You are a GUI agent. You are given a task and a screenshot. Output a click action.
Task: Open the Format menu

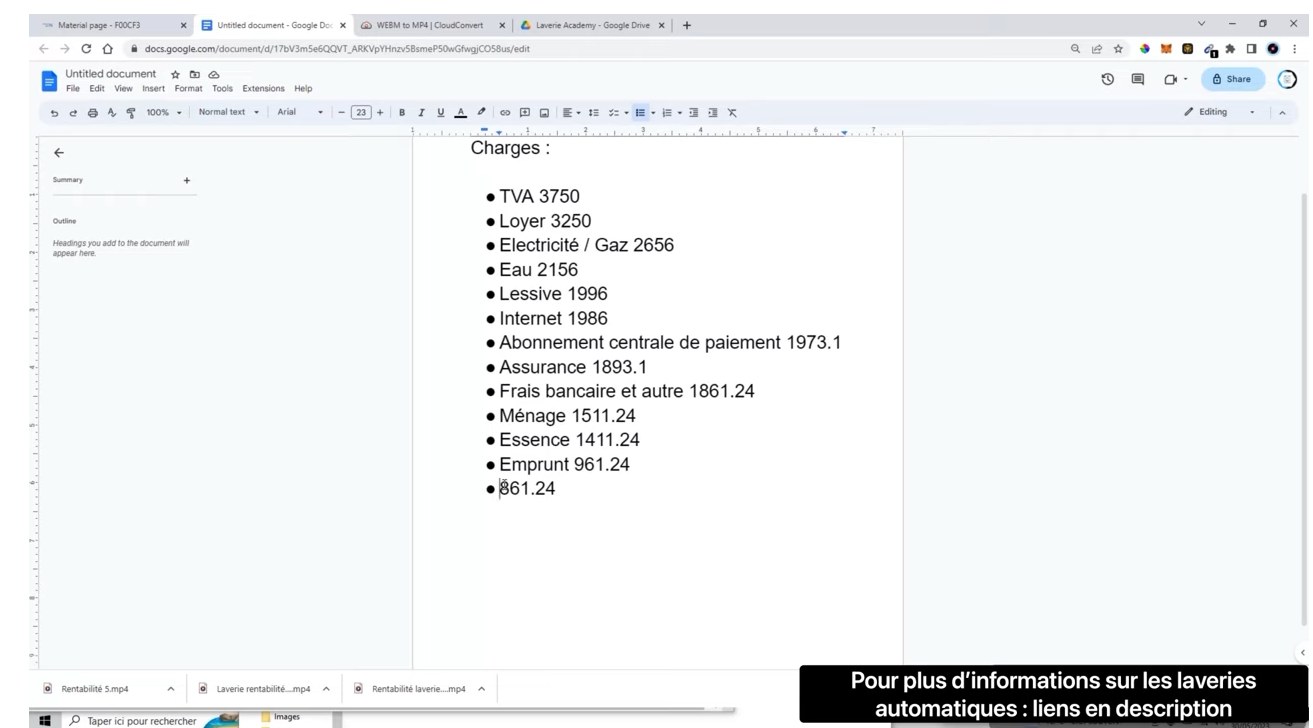click(x=188, y=89)
